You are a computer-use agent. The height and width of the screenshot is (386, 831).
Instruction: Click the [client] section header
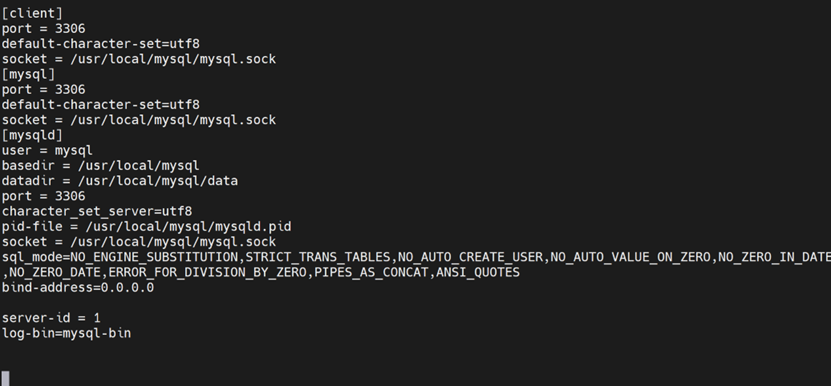pyautogui.click(x=32, y=13)
